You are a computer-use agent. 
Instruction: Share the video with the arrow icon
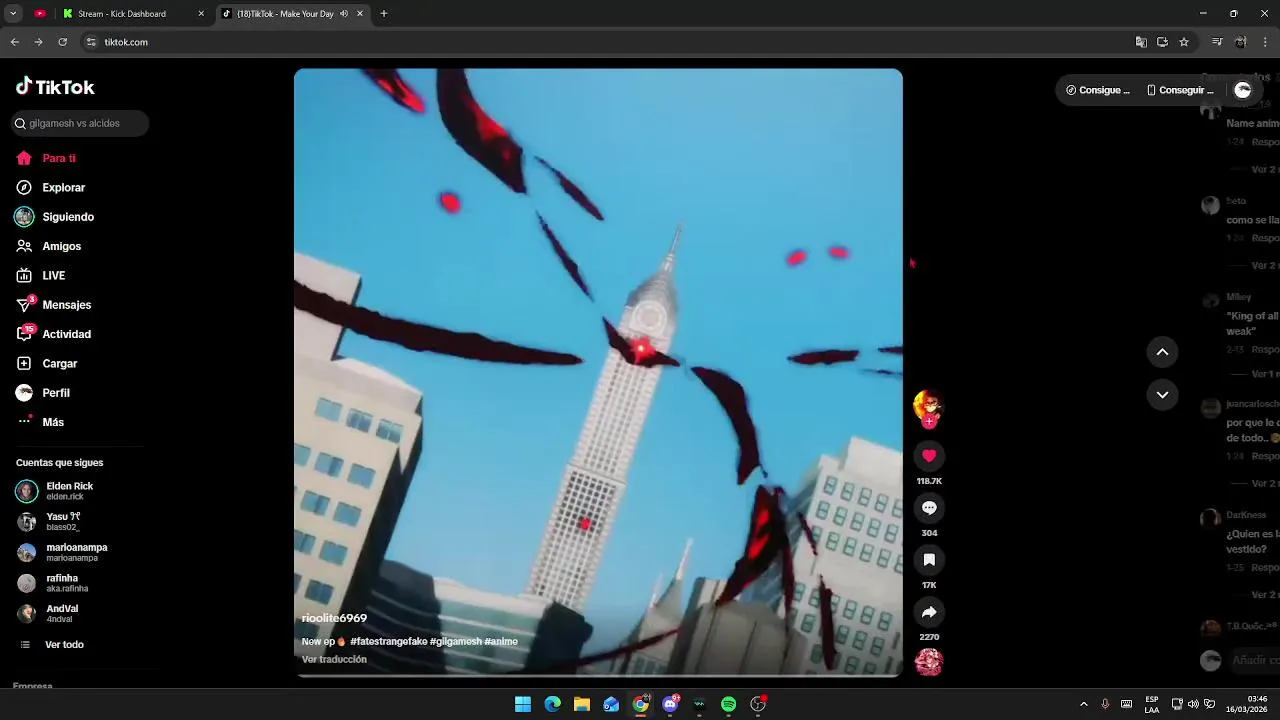[929, 612]
